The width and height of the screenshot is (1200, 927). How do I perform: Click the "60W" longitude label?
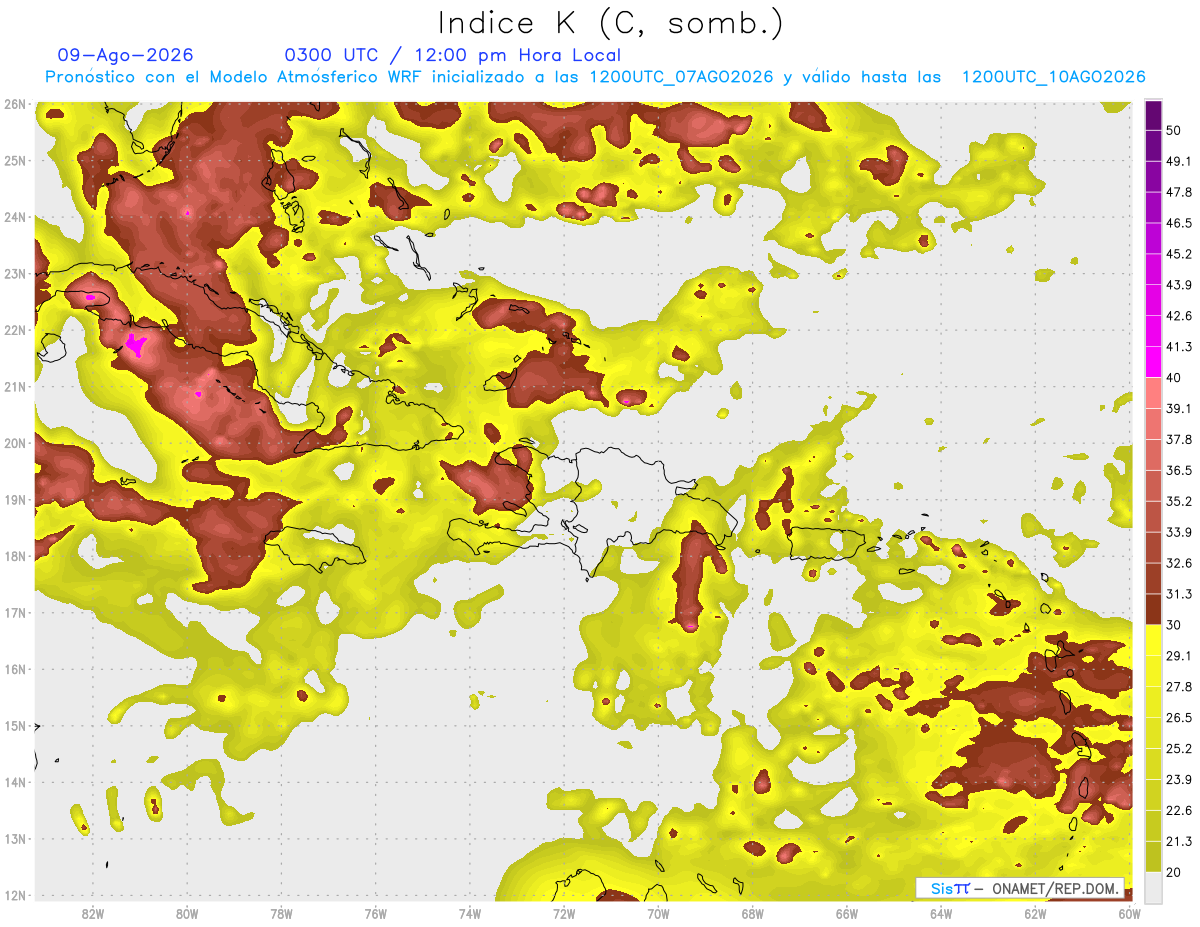pos(1130,913)
